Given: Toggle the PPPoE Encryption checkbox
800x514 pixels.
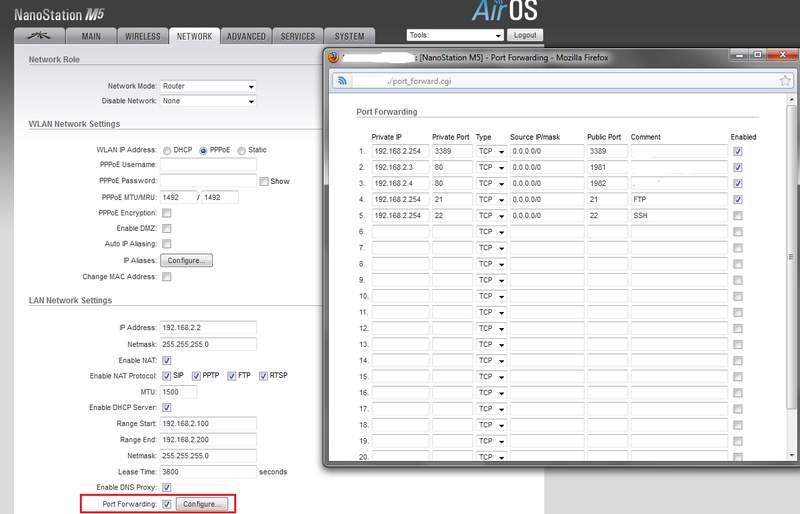Looking at the screenshot, I should pos(167,213).
